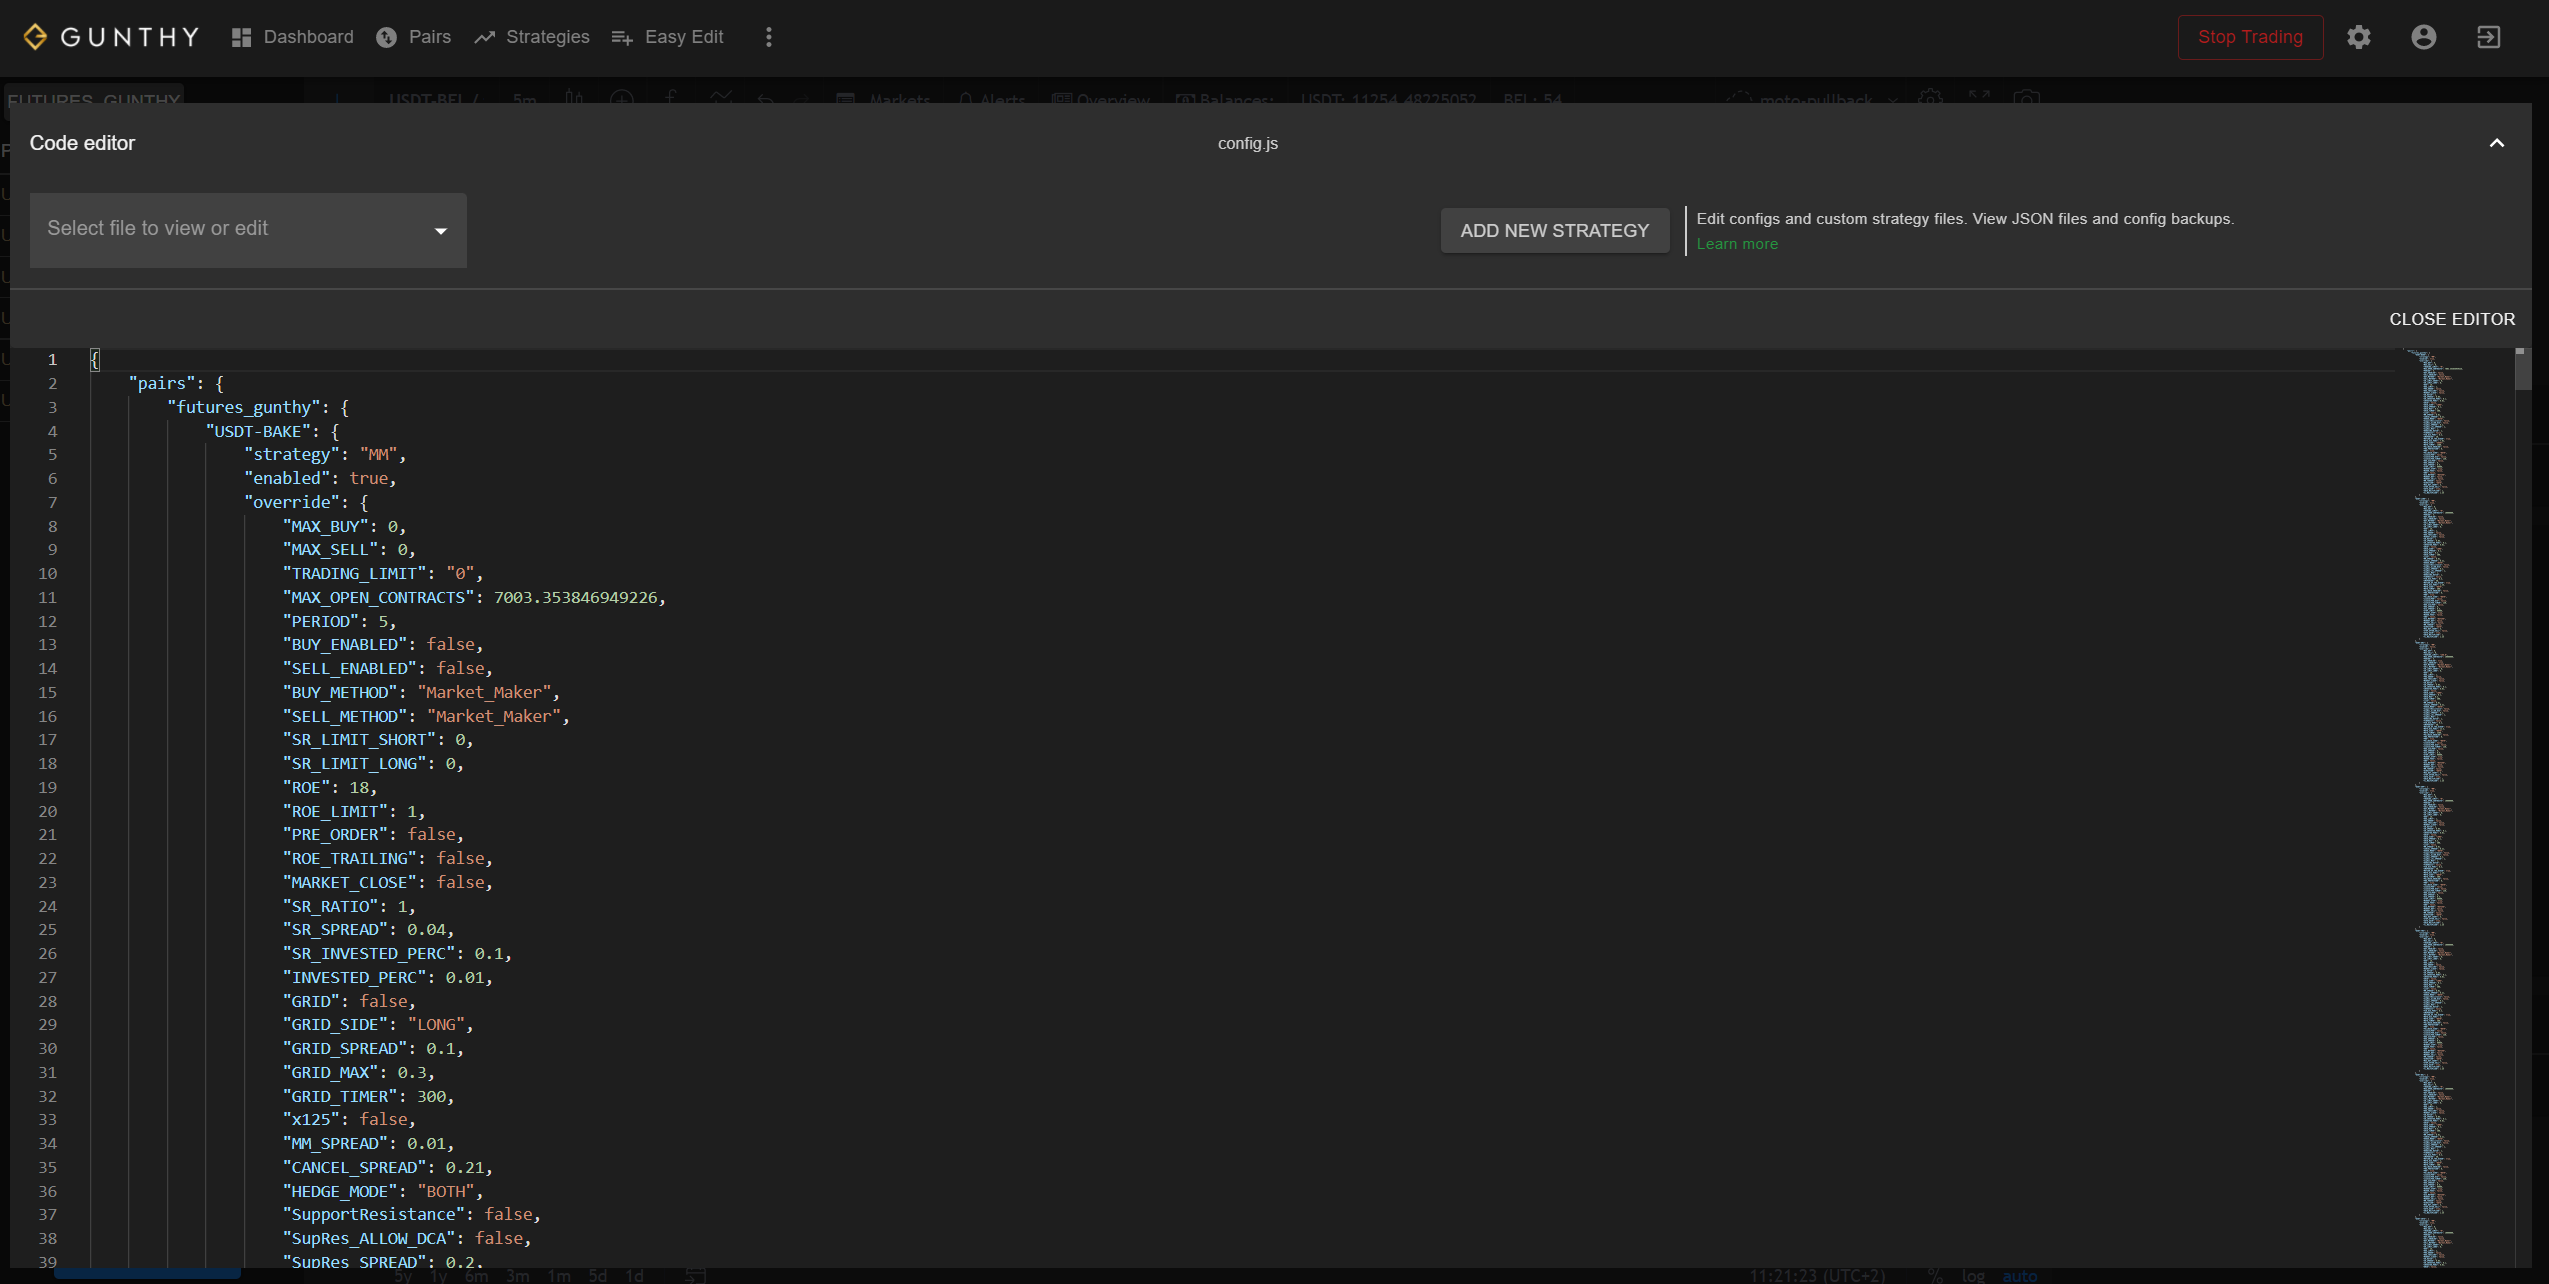Open the Pairs menu item
The height and width of the screenshot is (1284, 2549).
tap(414, 37)
